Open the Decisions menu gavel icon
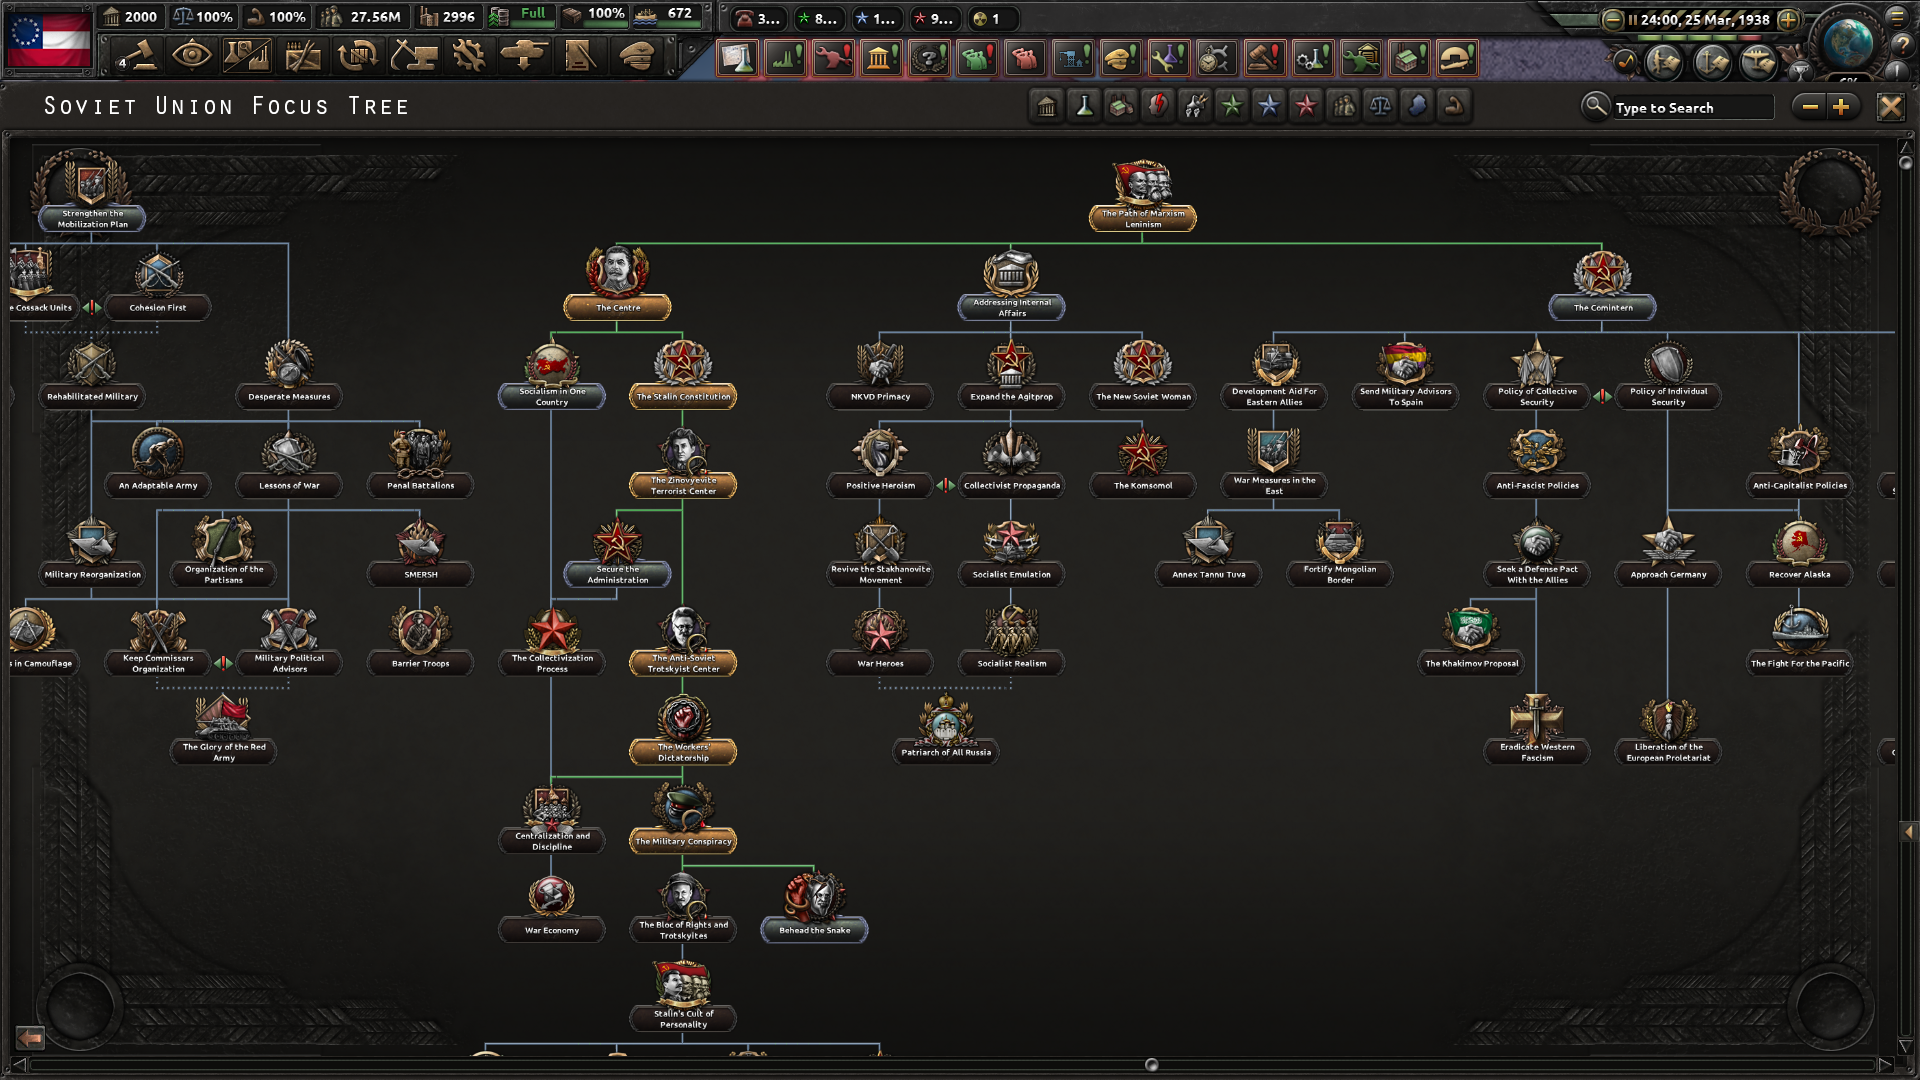The width and height of the screenshot is (1920, 1080). coord(136,56)
